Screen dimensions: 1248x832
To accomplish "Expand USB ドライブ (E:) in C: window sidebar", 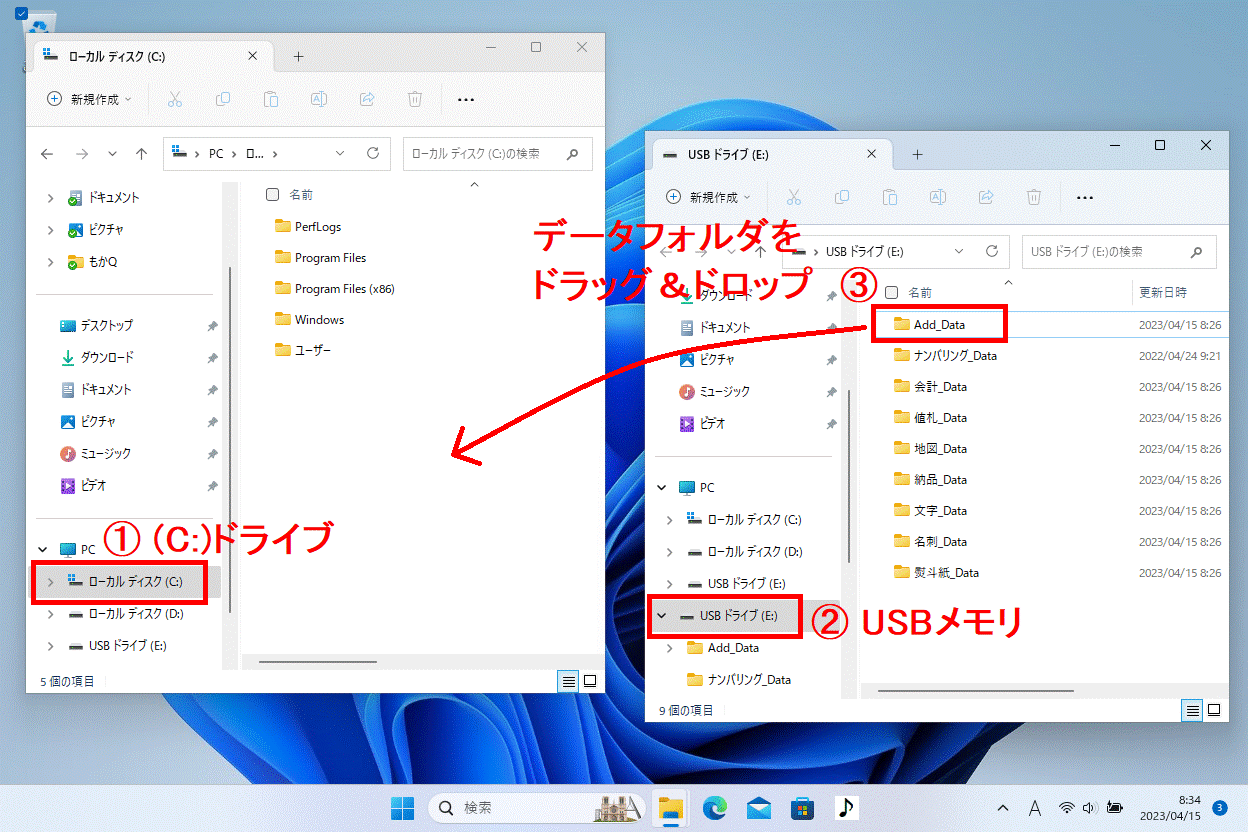I will 50,646.
